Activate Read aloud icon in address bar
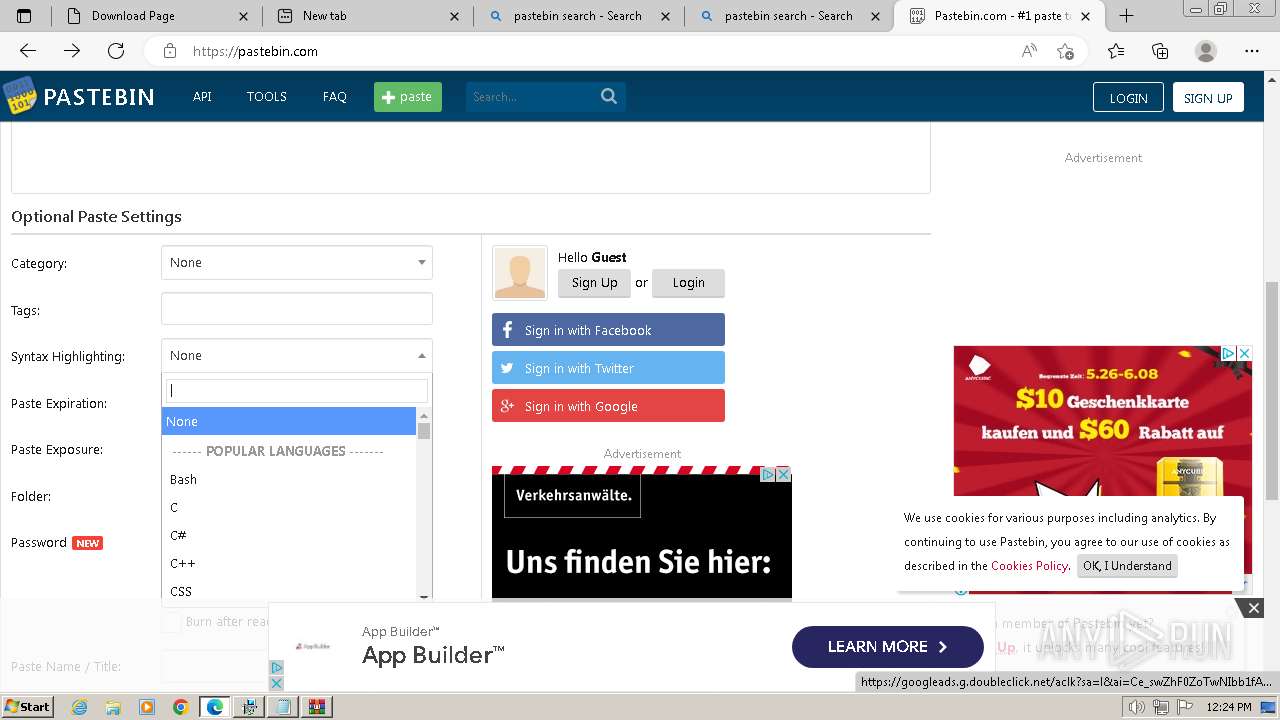The width and height of the screenshot is (1280, 720). coord(1029,51)
